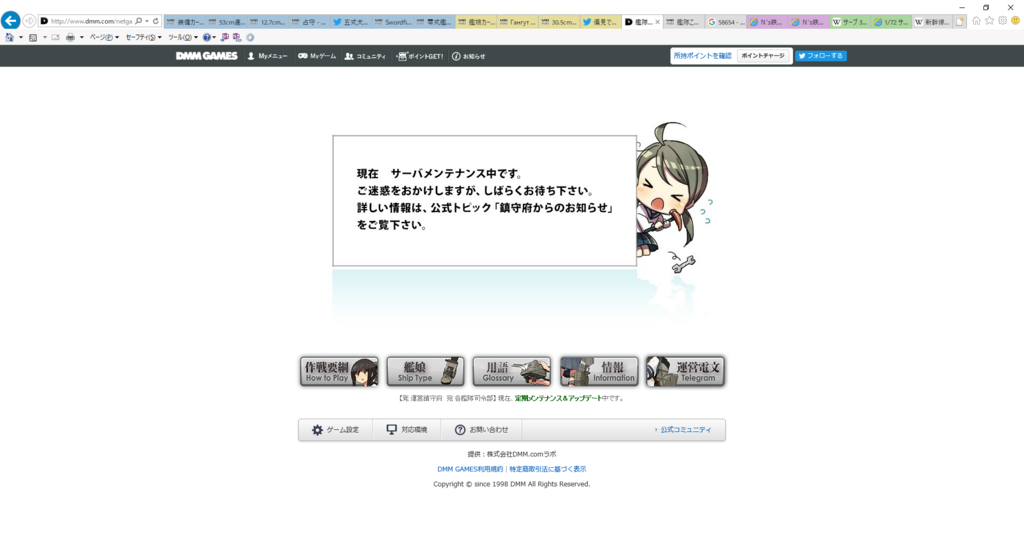Click the browser forward arrow button

click(29, 21)
